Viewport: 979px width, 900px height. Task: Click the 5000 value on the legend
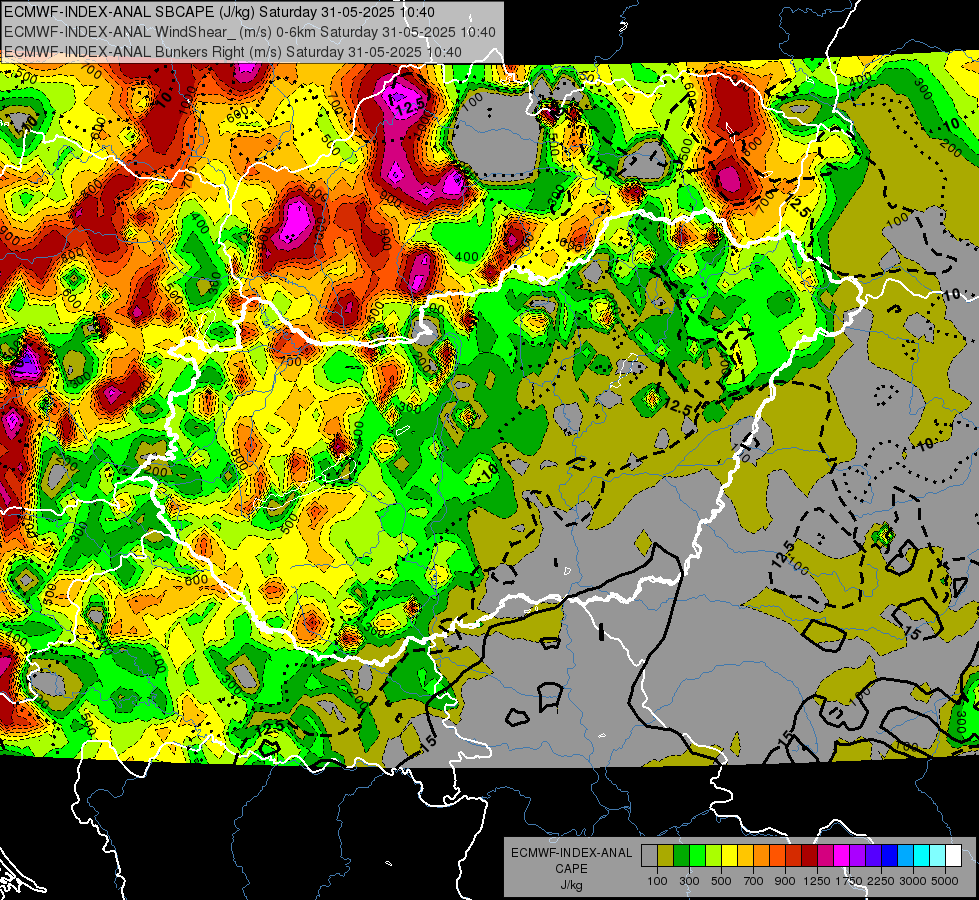click(x=945, y=881)
